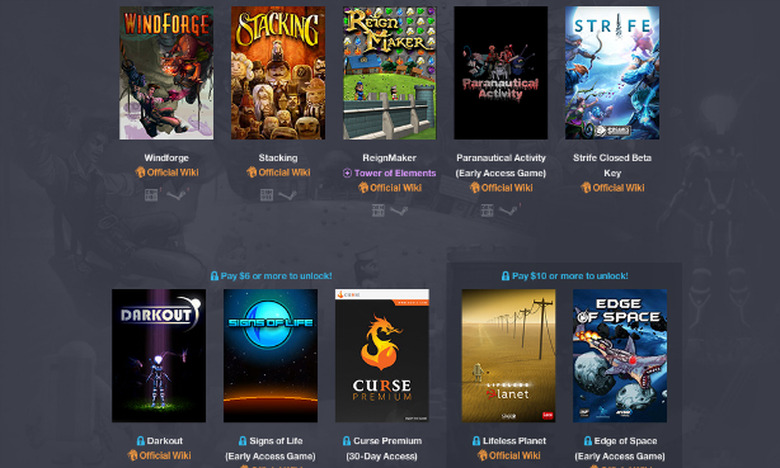Click the lock icon beside Lifeless Planet
The height and width of the screenshot is (468, 780).
476,441
